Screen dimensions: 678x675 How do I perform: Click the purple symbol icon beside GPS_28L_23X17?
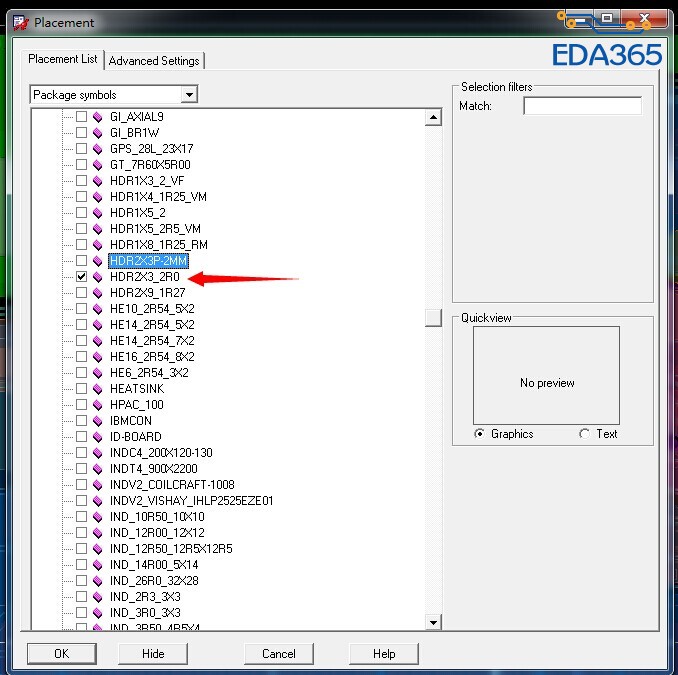[x=98, y=149]
